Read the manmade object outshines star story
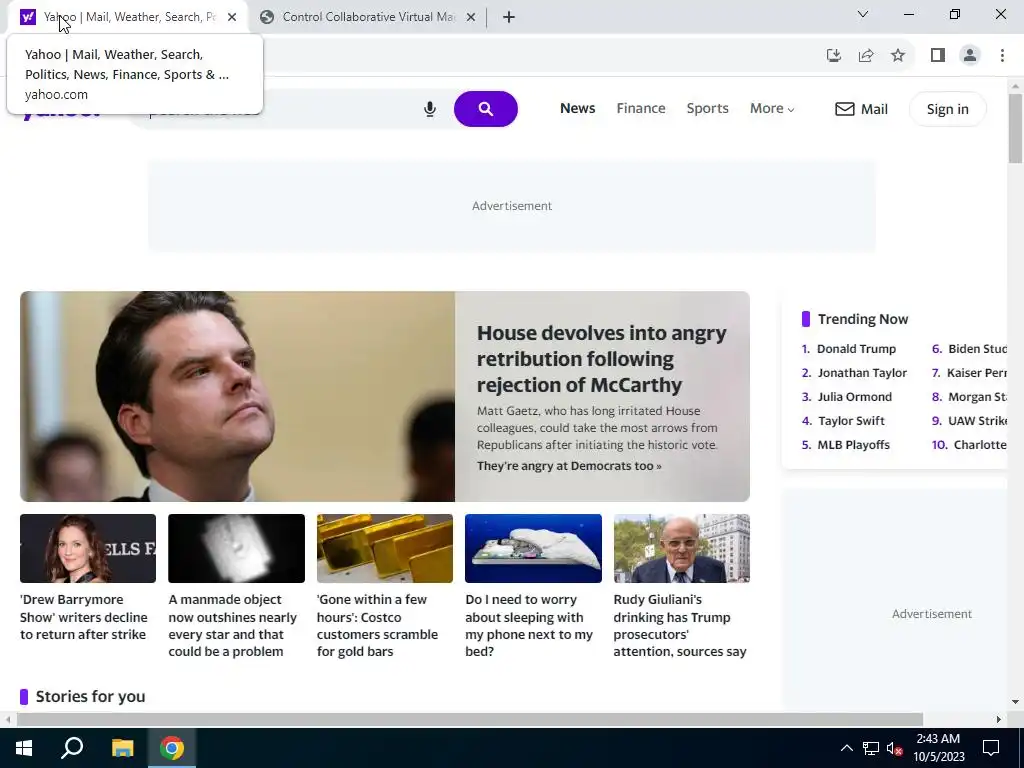The width and height of the screenshot is (1024, 768). click(x=232, y=625)
